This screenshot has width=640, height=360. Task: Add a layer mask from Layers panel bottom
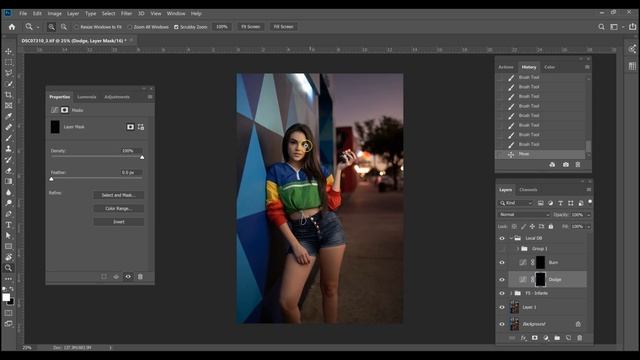[535, 338]
